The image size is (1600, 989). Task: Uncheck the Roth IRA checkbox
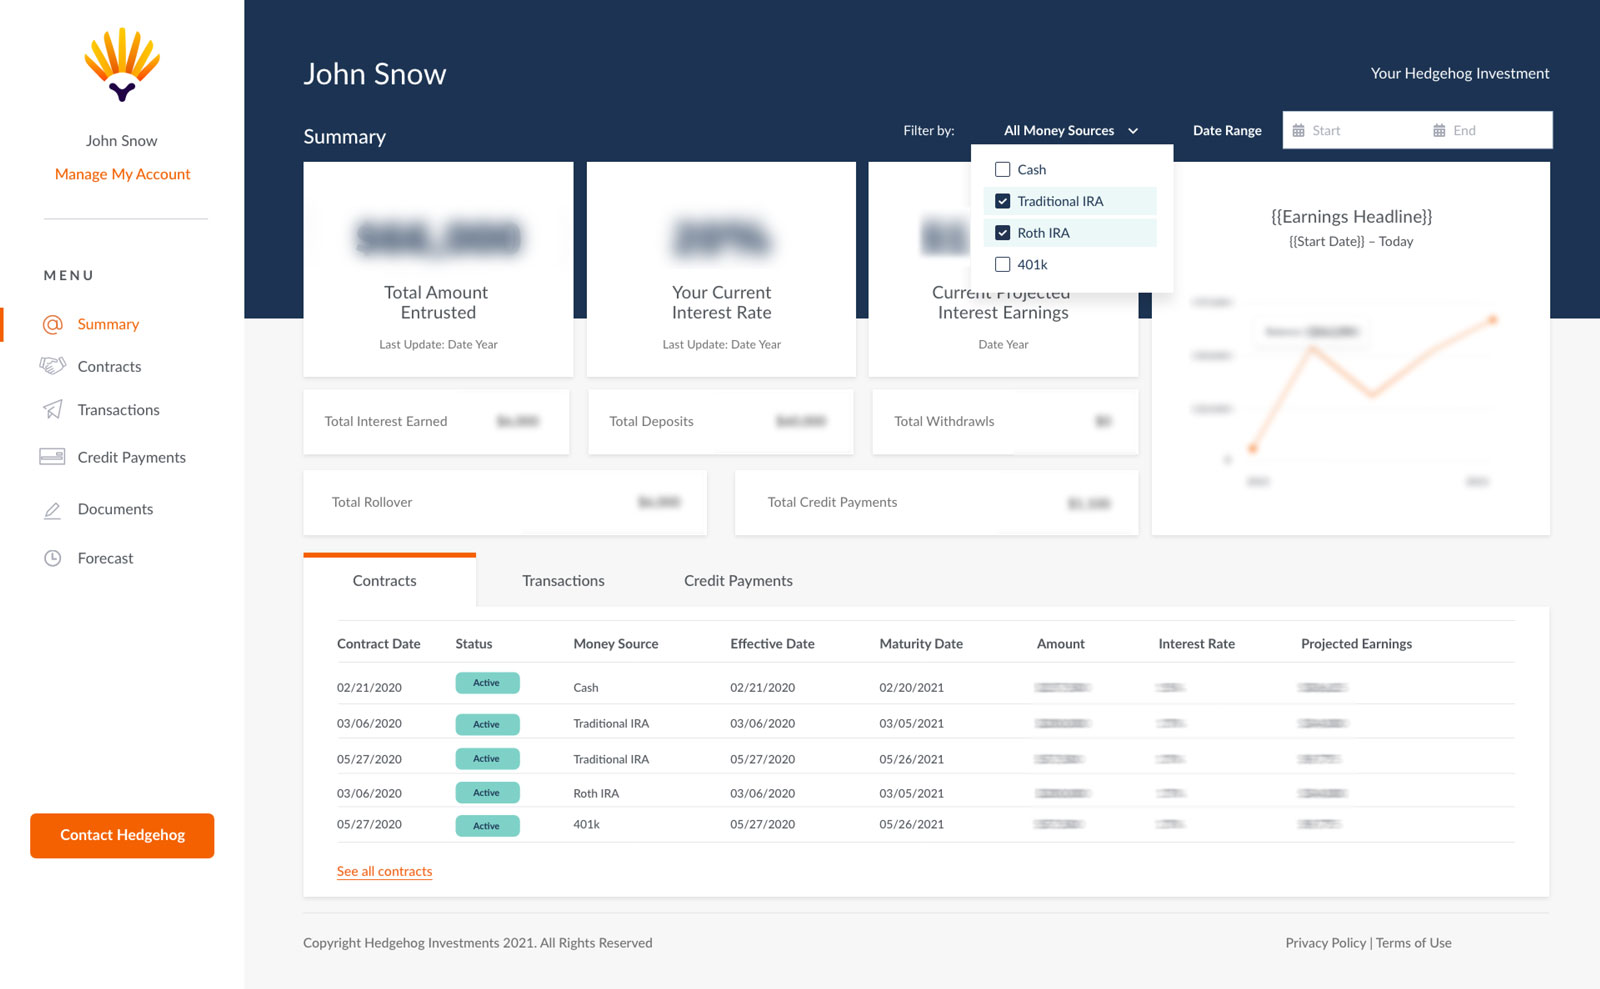pyautogui.click(x=1002, y=233)
